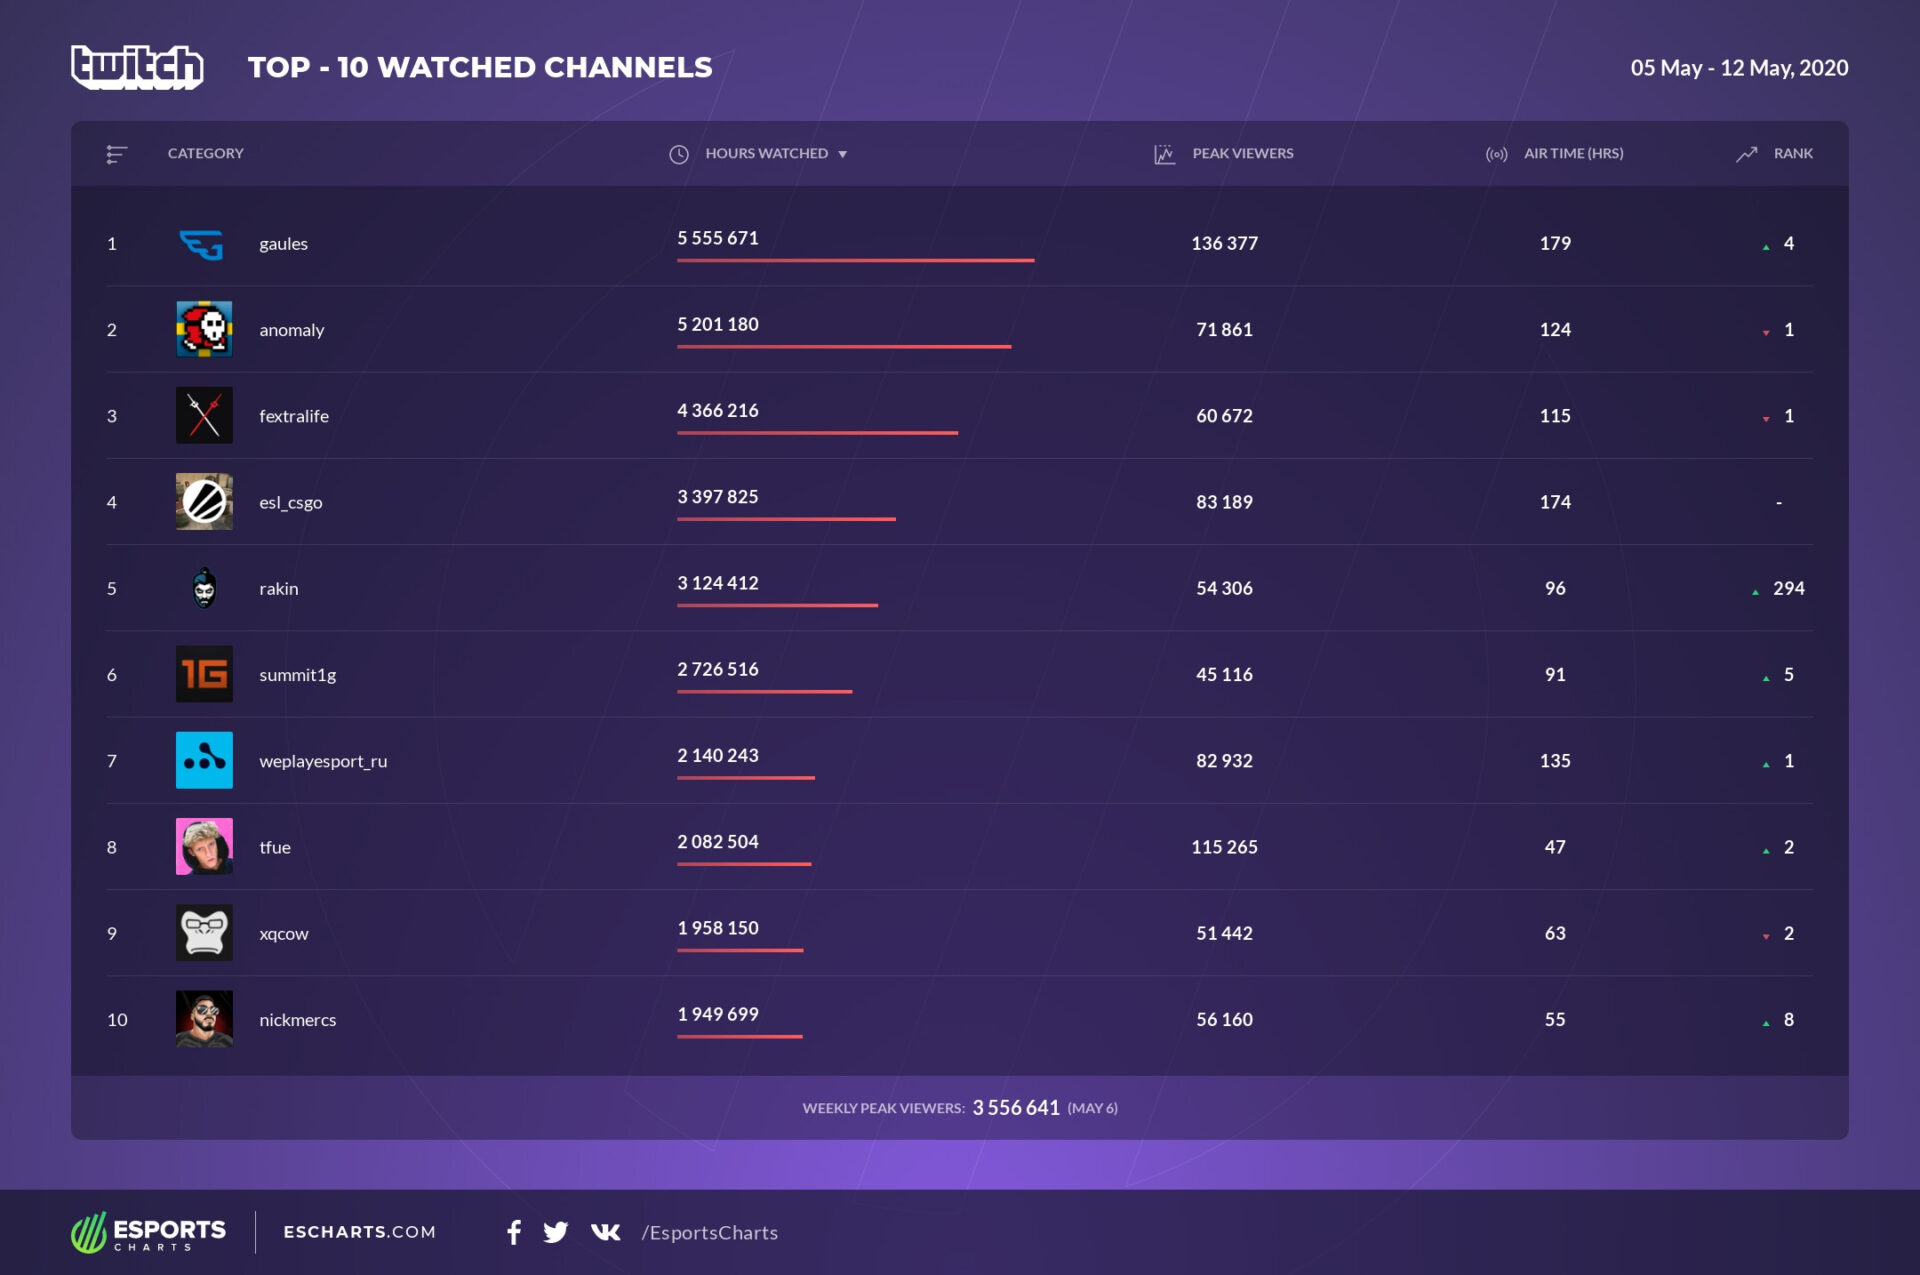Open the tfue channel avatar
Screen dimensions: 1920x1275
[204, 846]
